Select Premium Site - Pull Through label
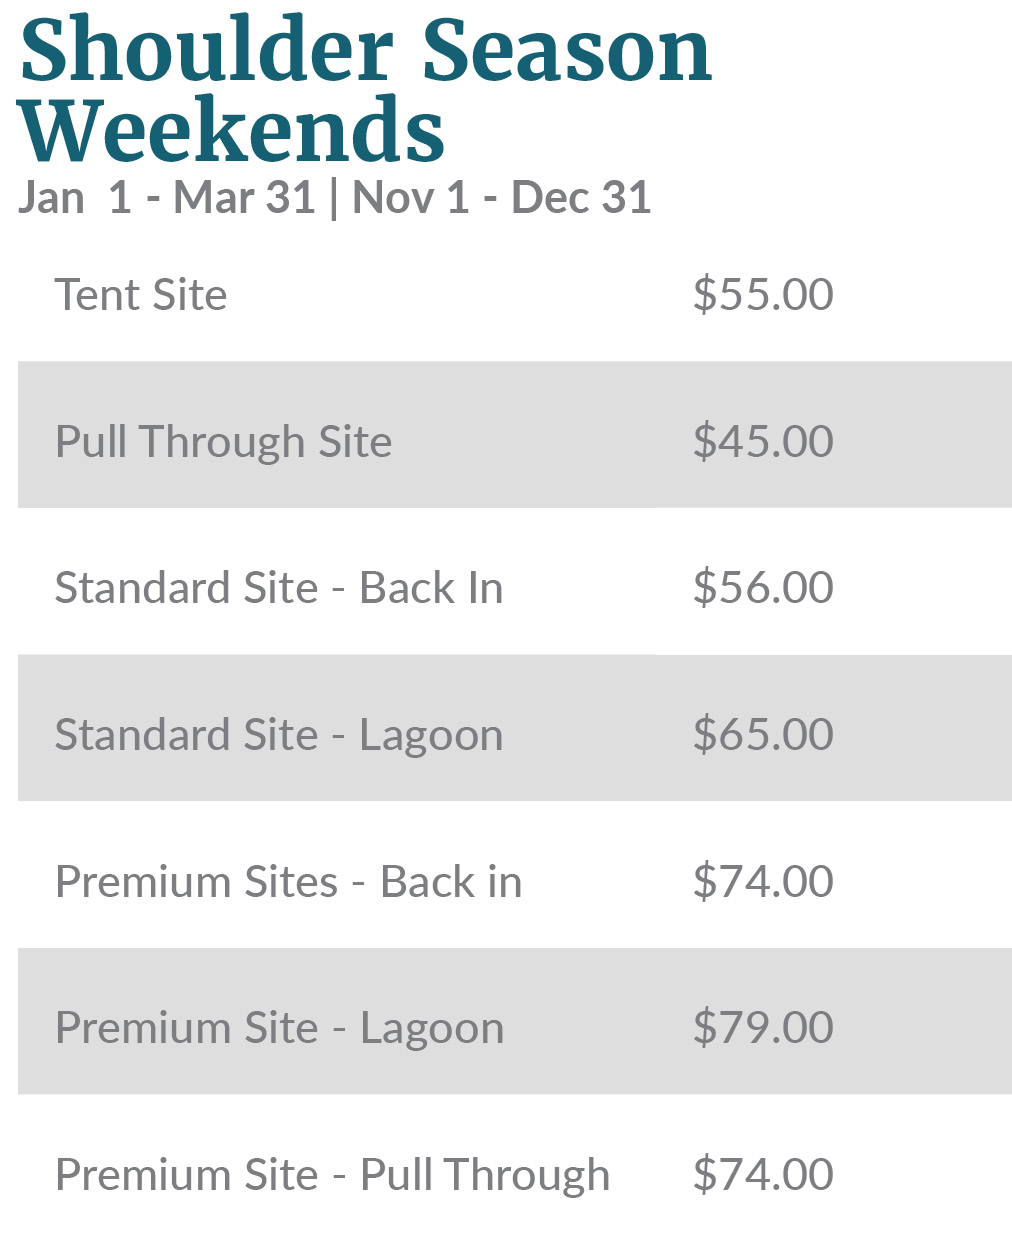Image resolution: width=1012 pixels, height=1241 pixels. pyautogui.click(x=332, y=1175)
